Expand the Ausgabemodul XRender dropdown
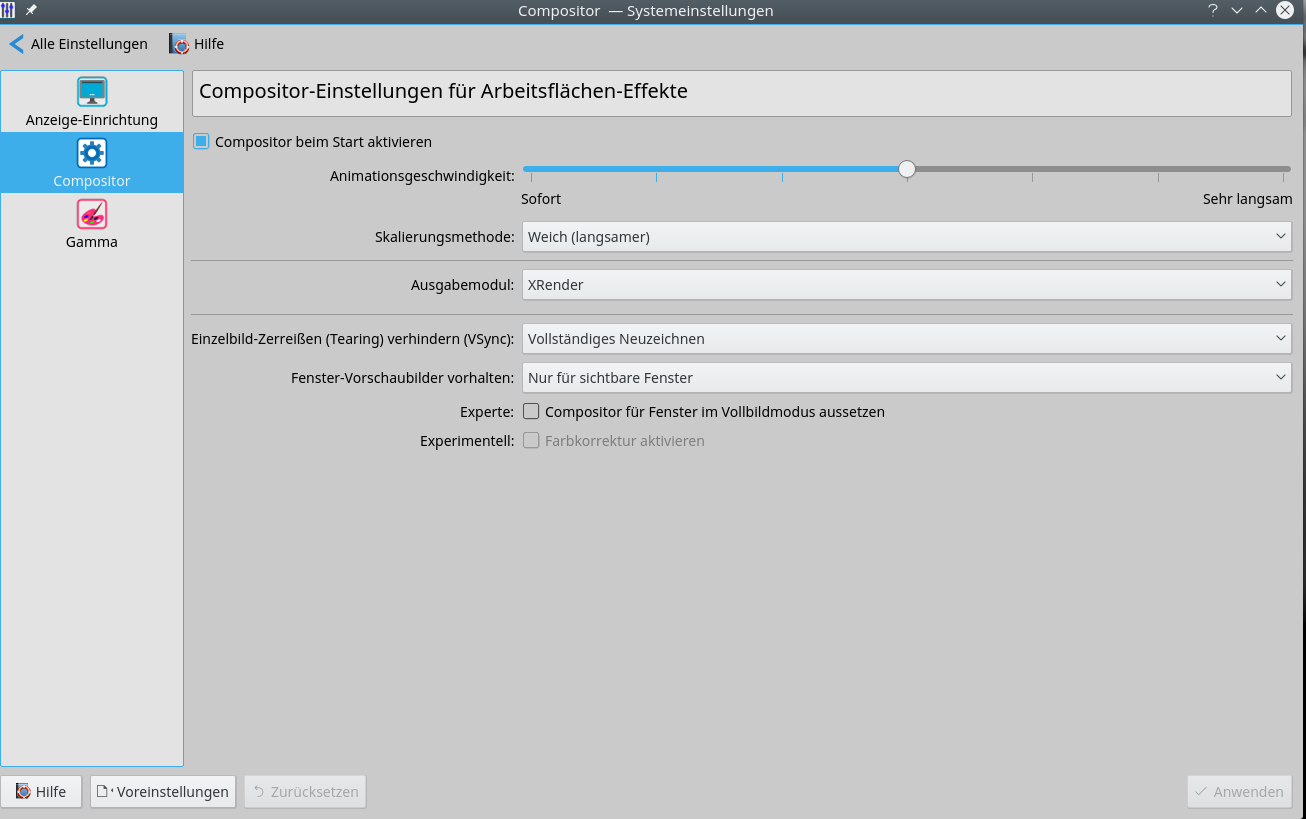The image size is (1306, 819). point(906,285)
